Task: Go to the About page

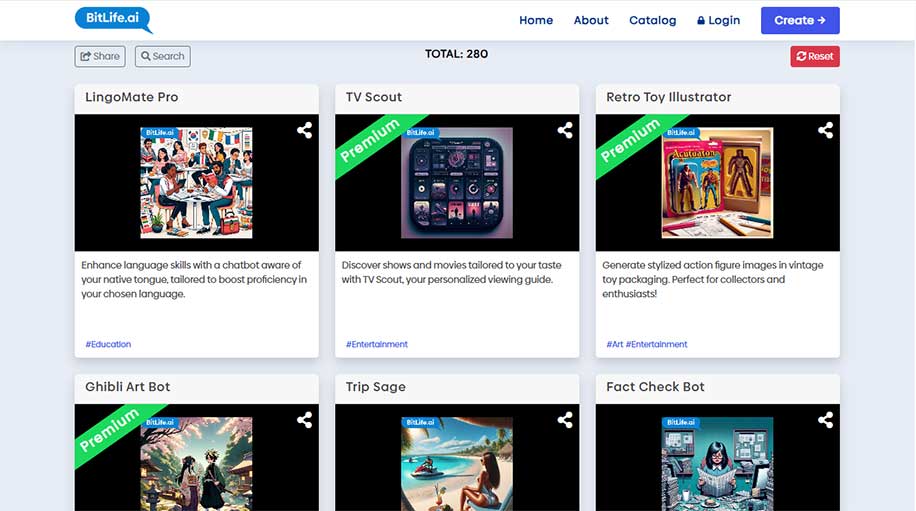Action: coord(591,20)
